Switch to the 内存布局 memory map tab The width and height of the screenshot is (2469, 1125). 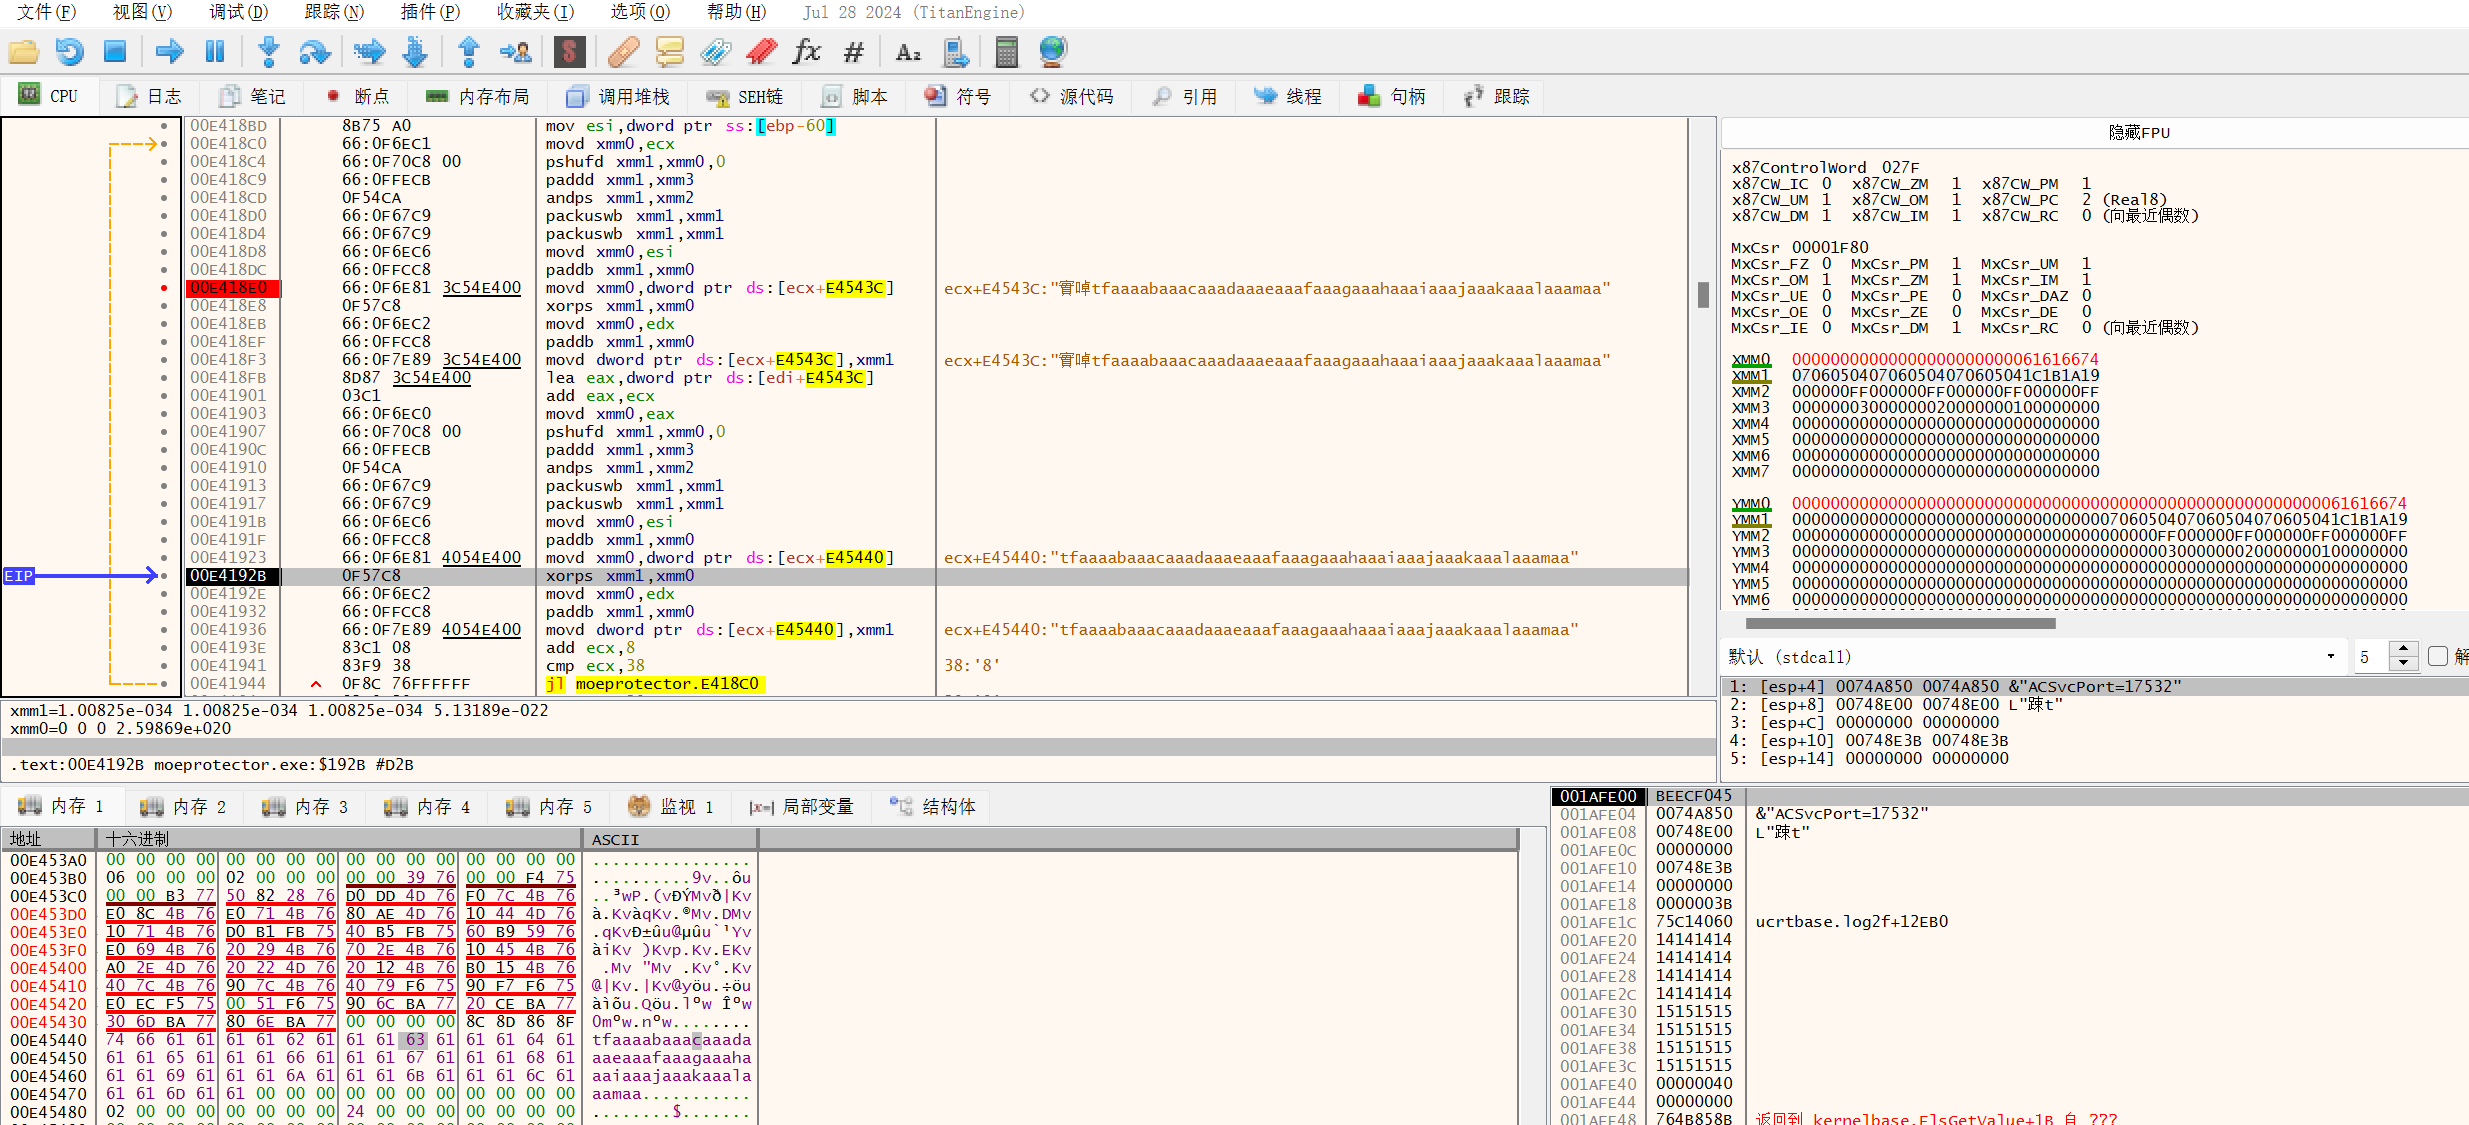(x=477, y=96)
